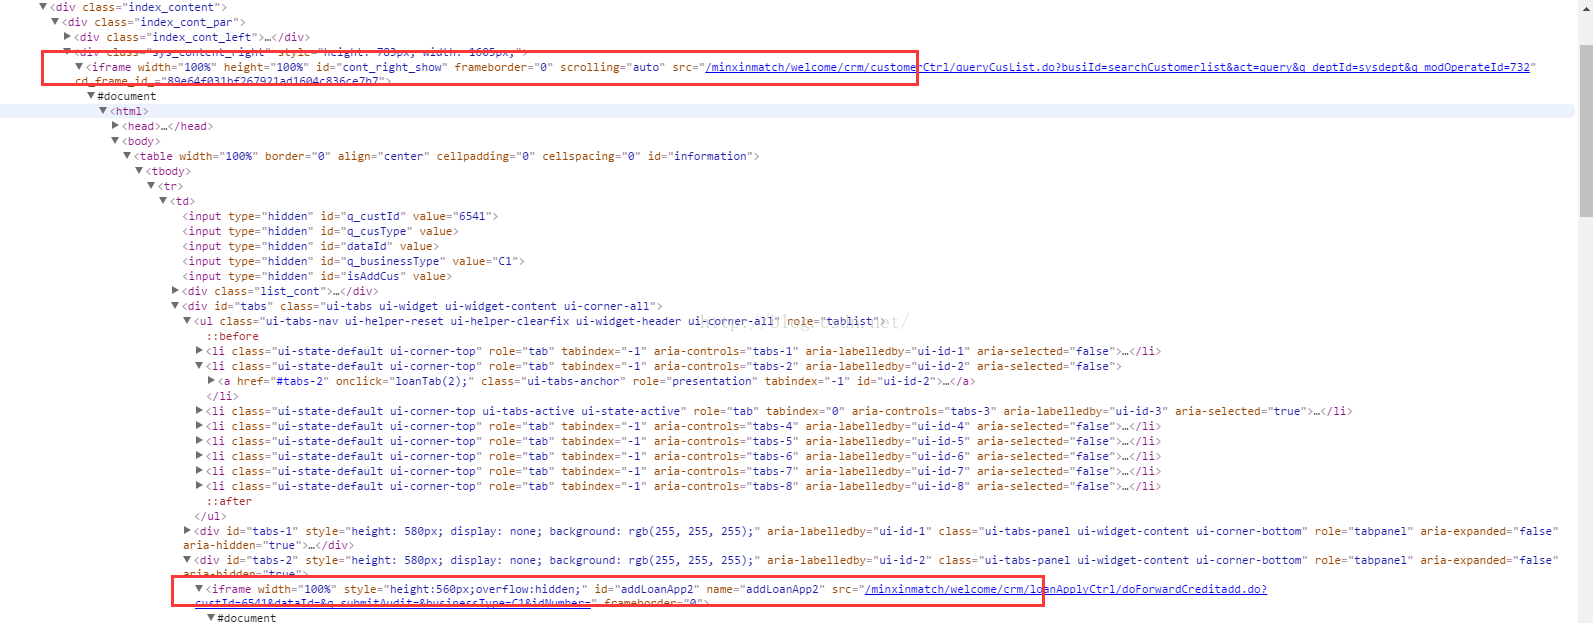Click the aria-selected="true" attribute text
The width and height of the screenshot is (1593, 623).
1243,411
